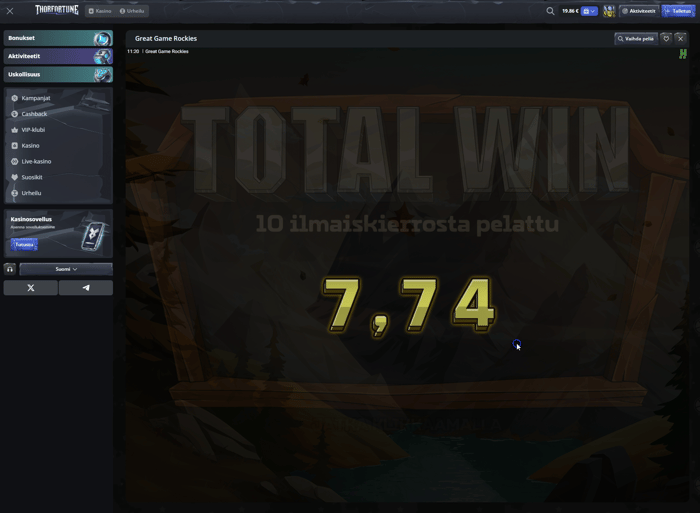Image resolution: width=700 pixels, height=513 pixels.
Task: Open the Urheilu tab in the top bar
Action: coord(132,11)
